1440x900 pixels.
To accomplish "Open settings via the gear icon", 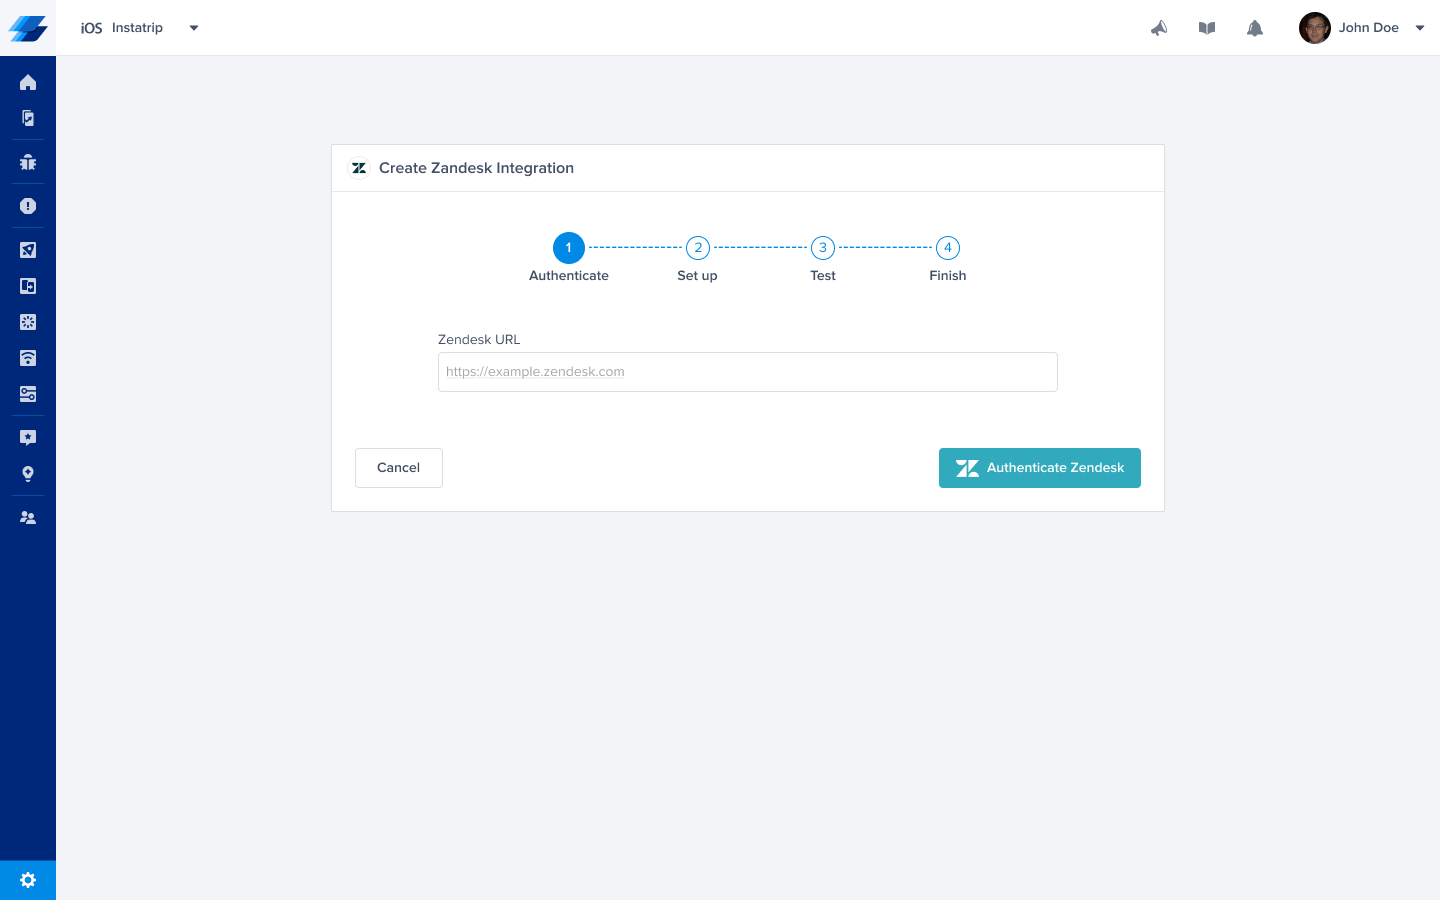I will (x=28, y=880).
